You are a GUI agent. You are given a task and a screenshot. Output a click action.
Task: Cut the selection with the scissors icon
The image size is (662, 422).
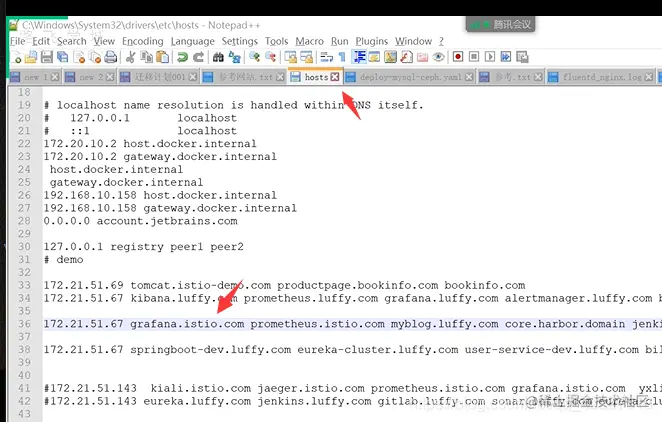pyautogui.click(x=130, y=57)
